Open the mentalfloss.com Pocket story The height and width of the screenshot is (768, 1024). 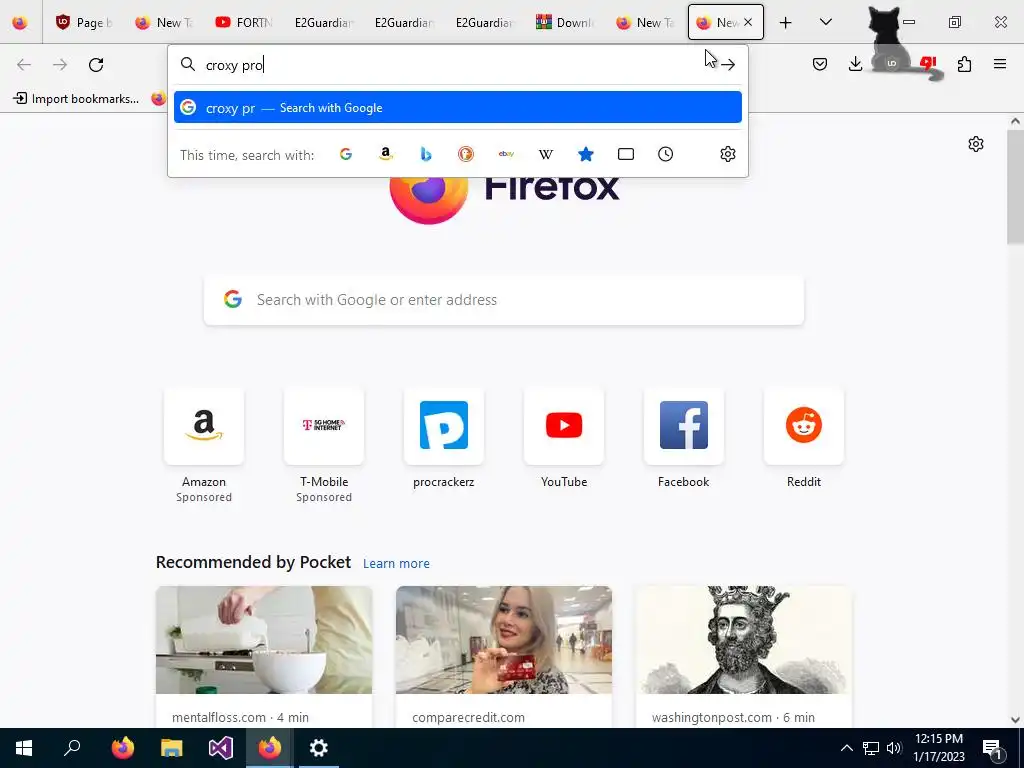(264, 657)
